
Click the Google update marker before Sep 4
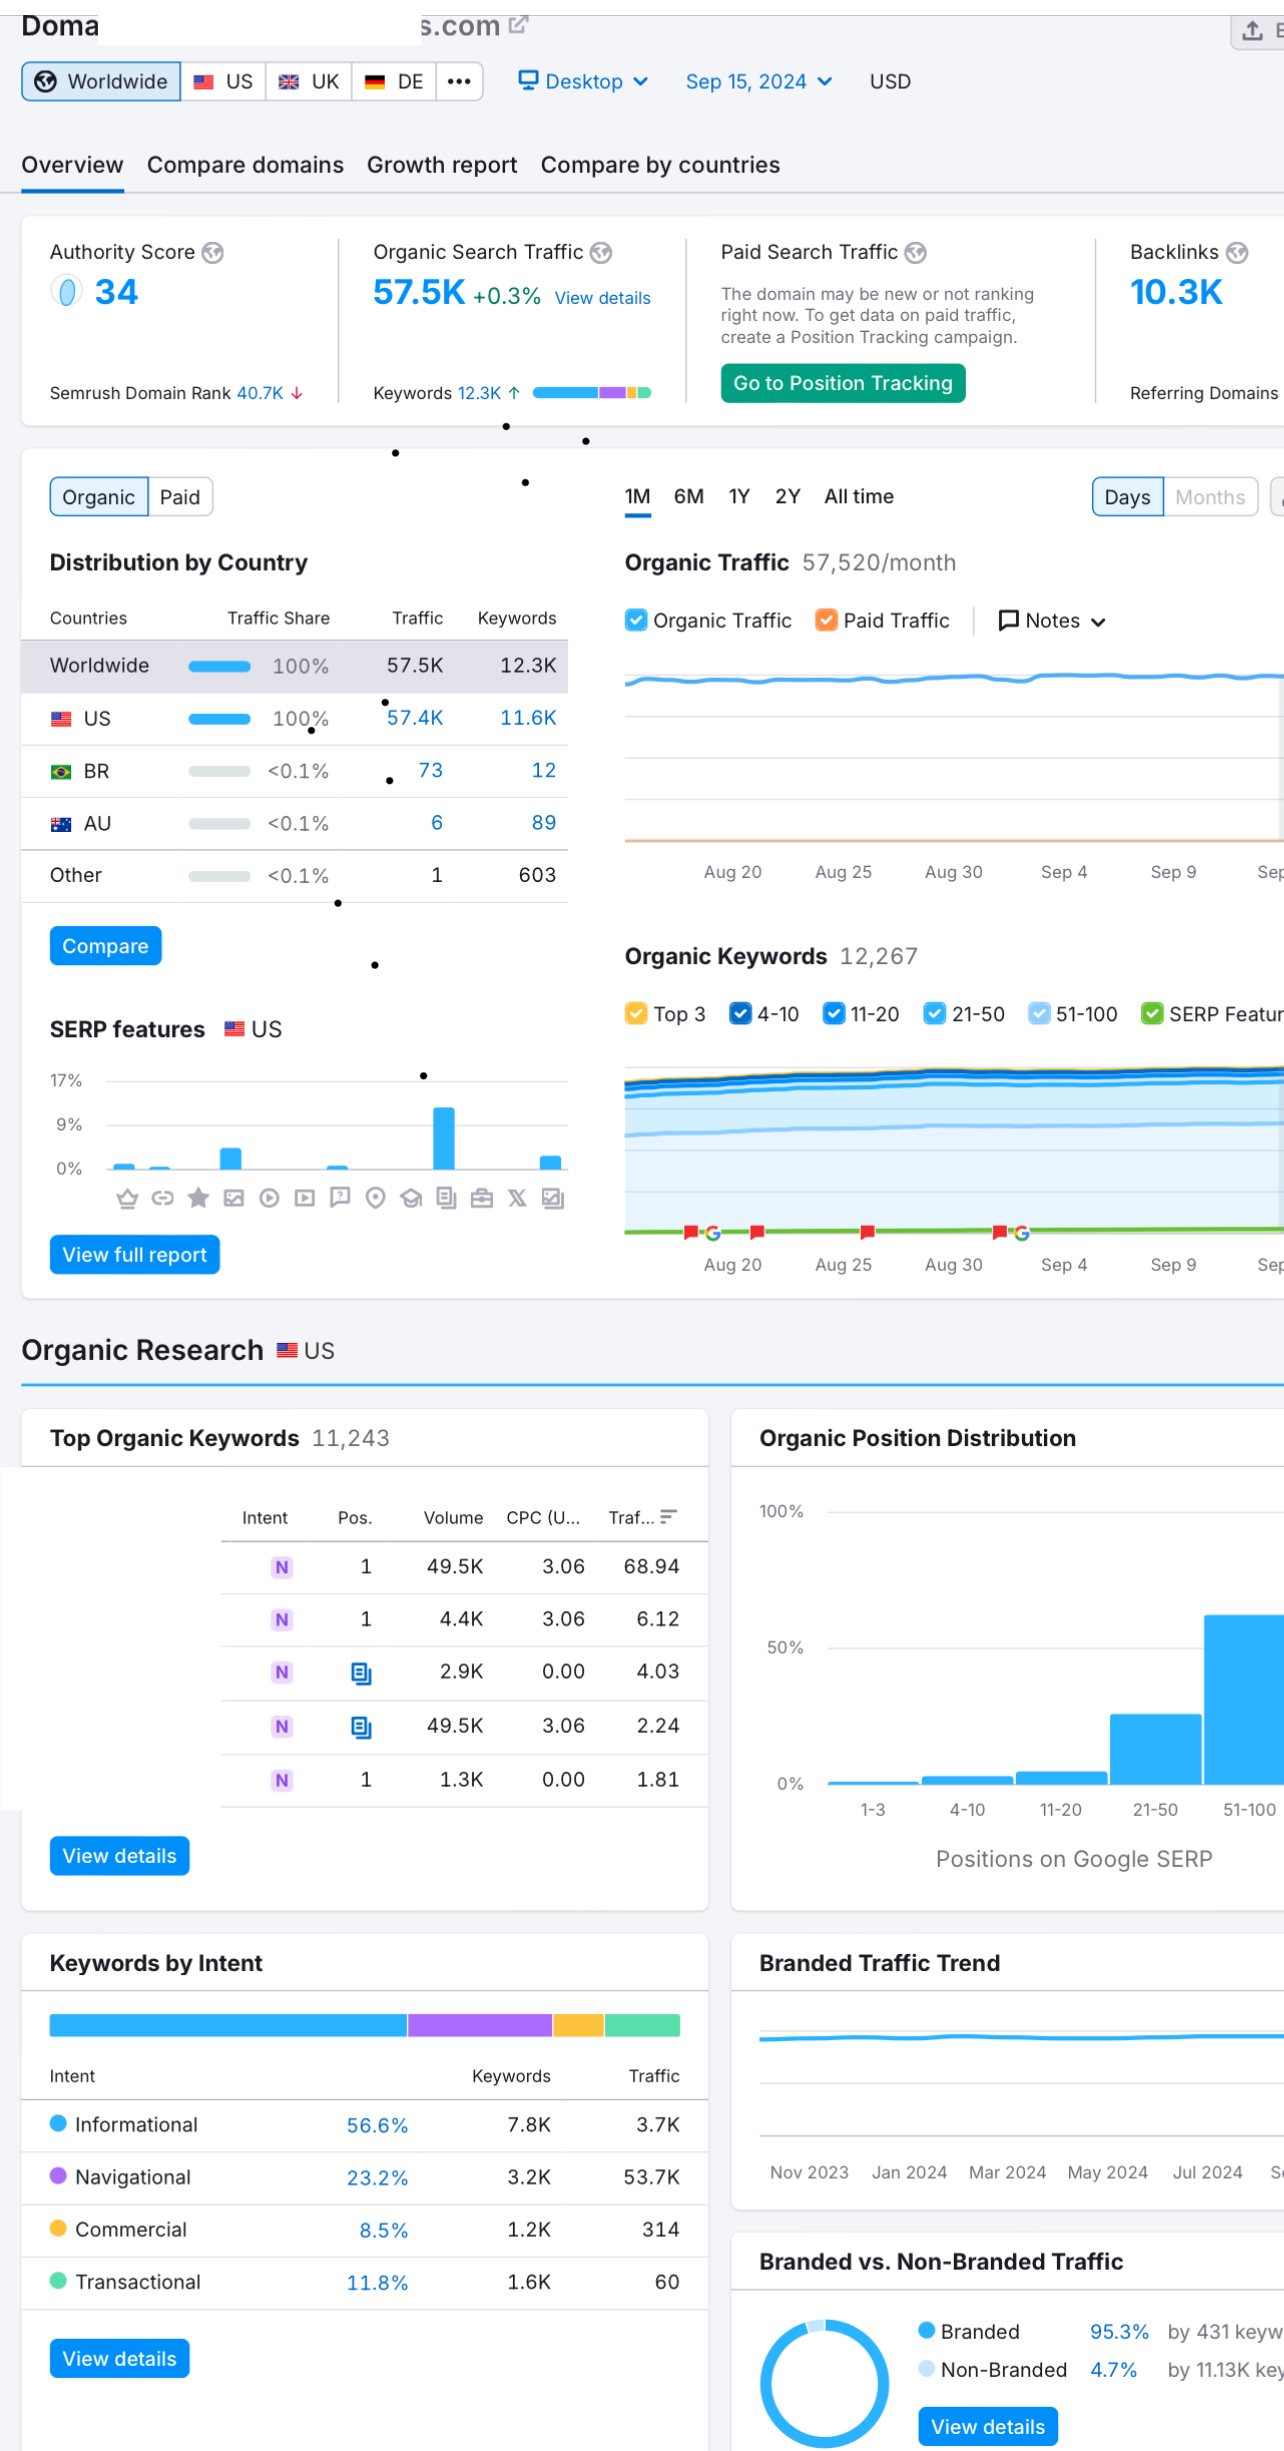[1022, 1233]
